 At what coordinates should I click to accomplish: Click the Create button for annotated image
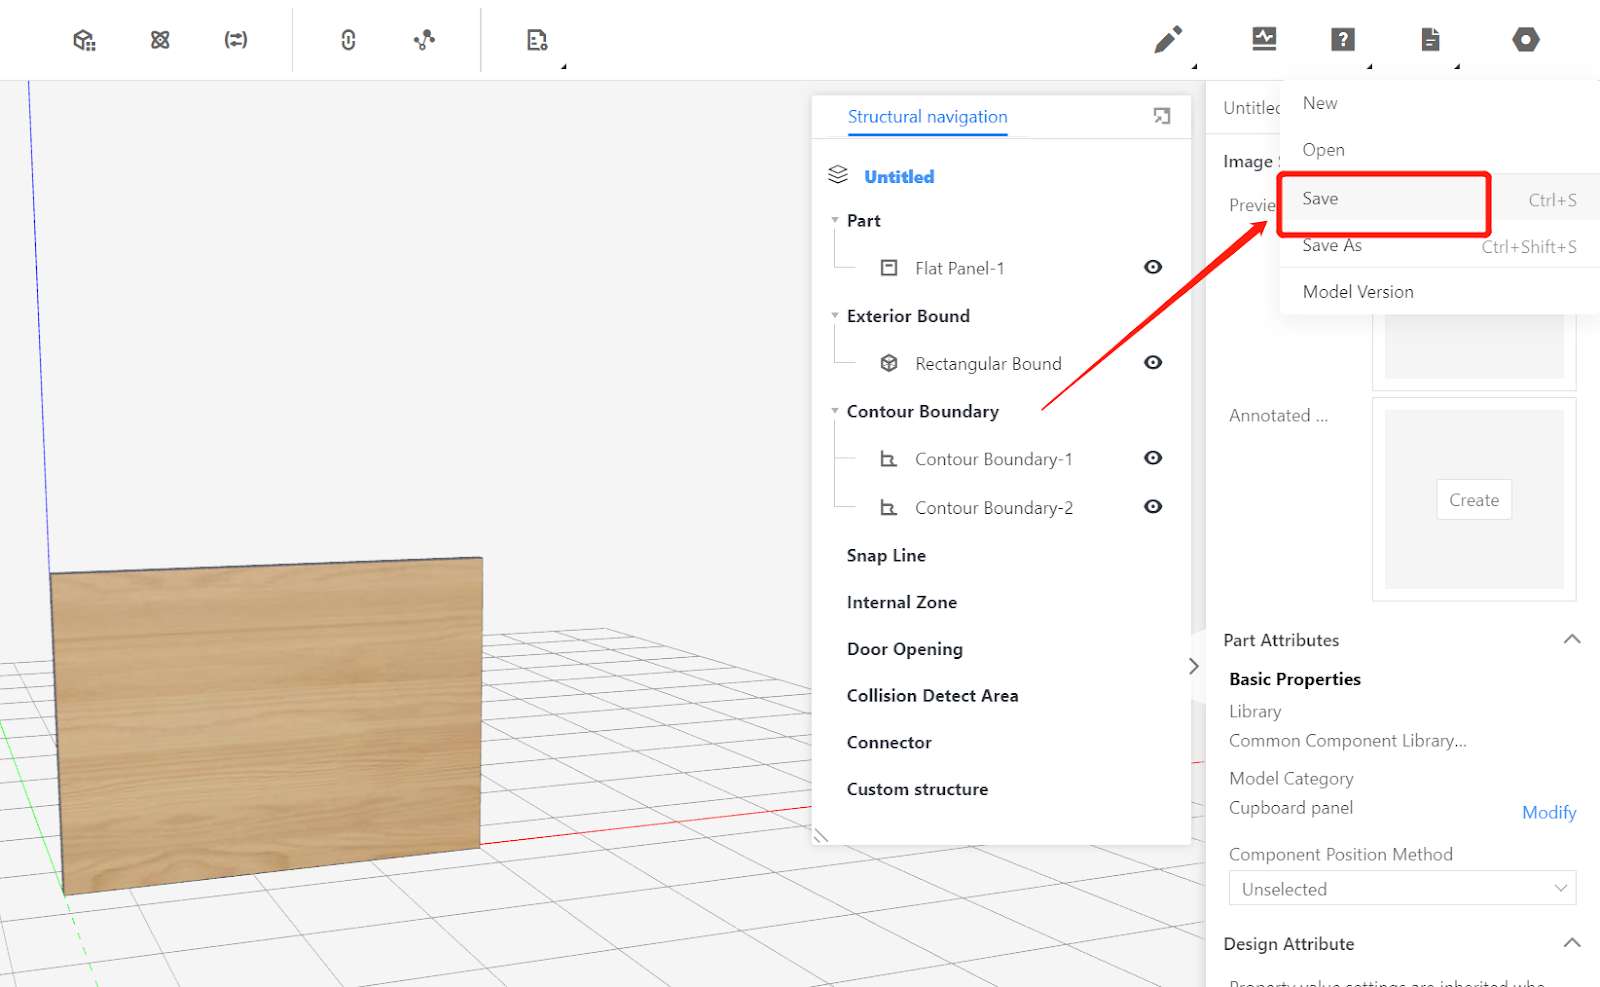click(x=1474, y=500)
